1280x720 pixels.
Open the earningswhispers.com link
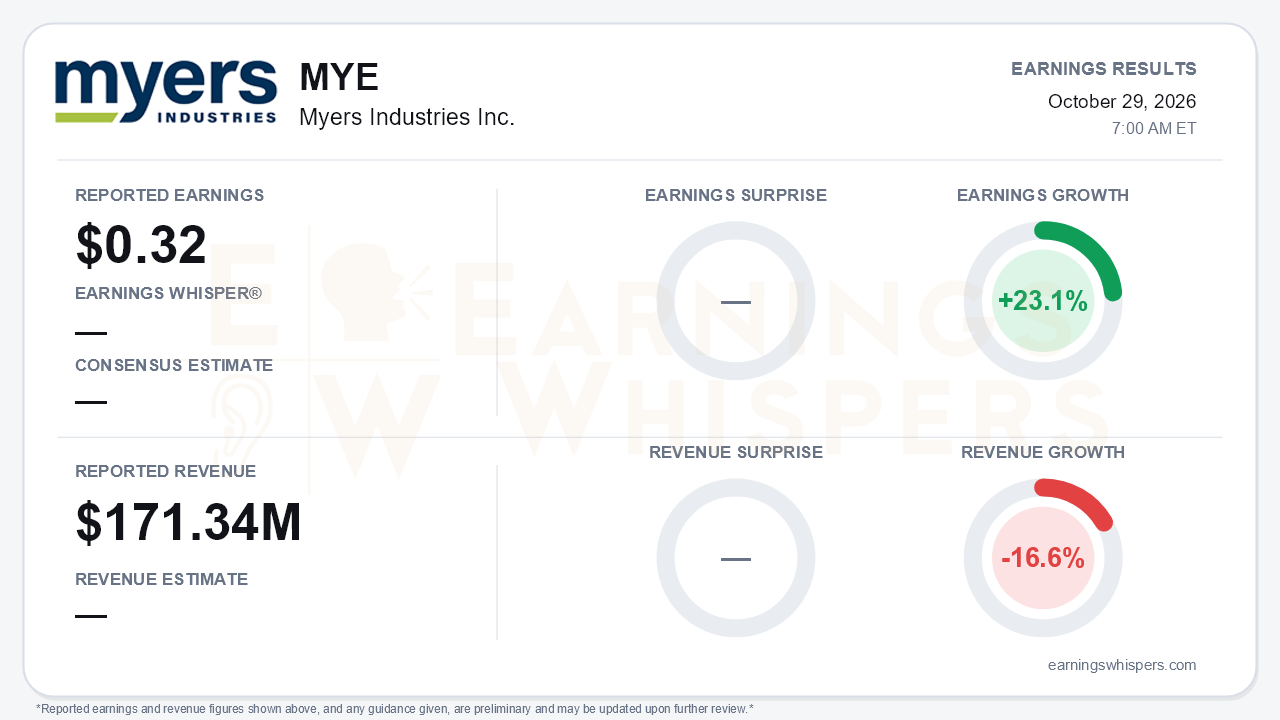(1122, 665)
